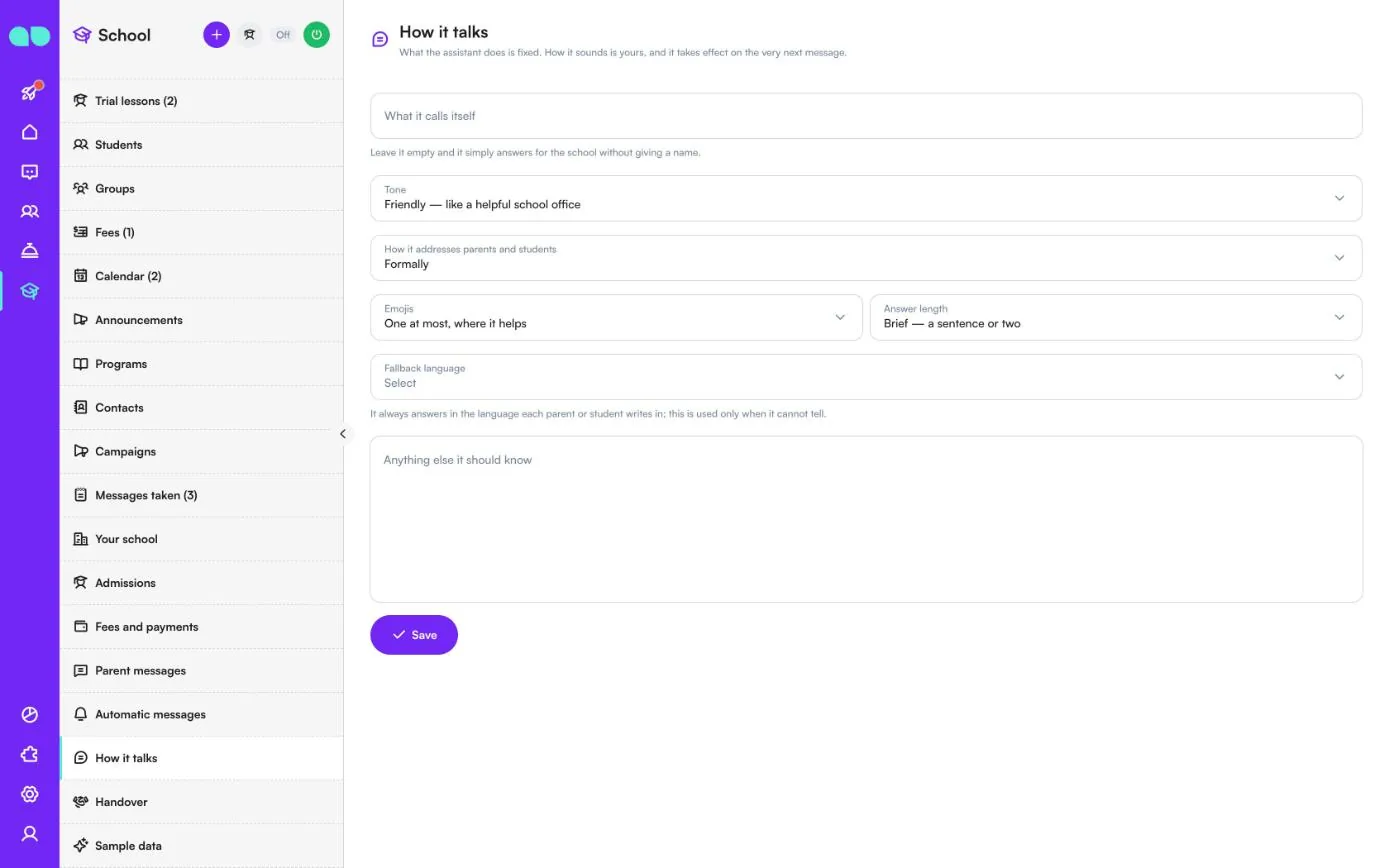This screenshot has height=868, width=1389.
Task: Open the puzzle piece icon in the left rail
Action: 30,754
